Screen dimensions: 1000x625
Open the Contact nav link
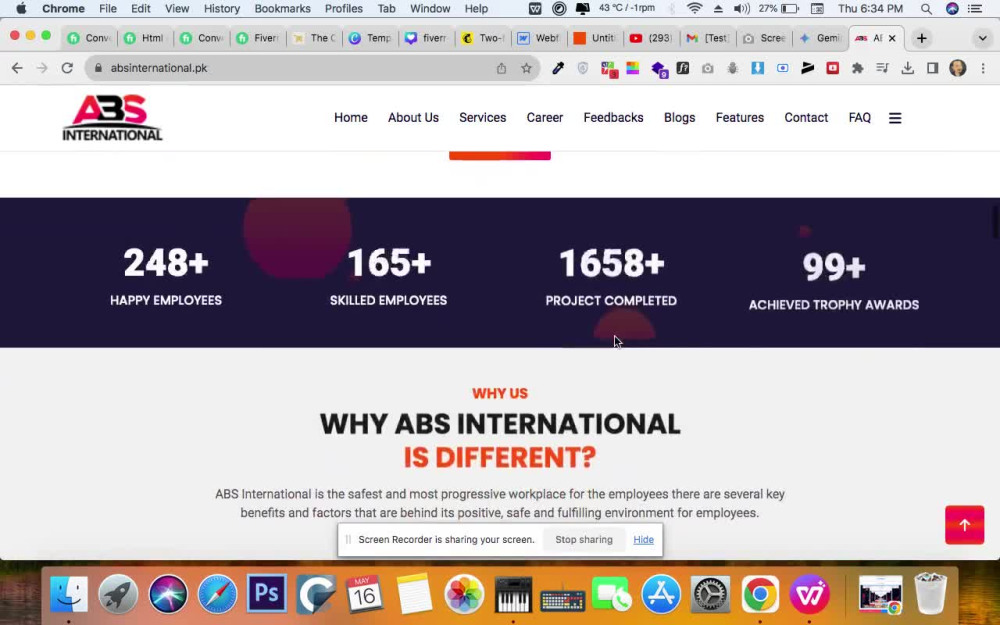point(806,118)
